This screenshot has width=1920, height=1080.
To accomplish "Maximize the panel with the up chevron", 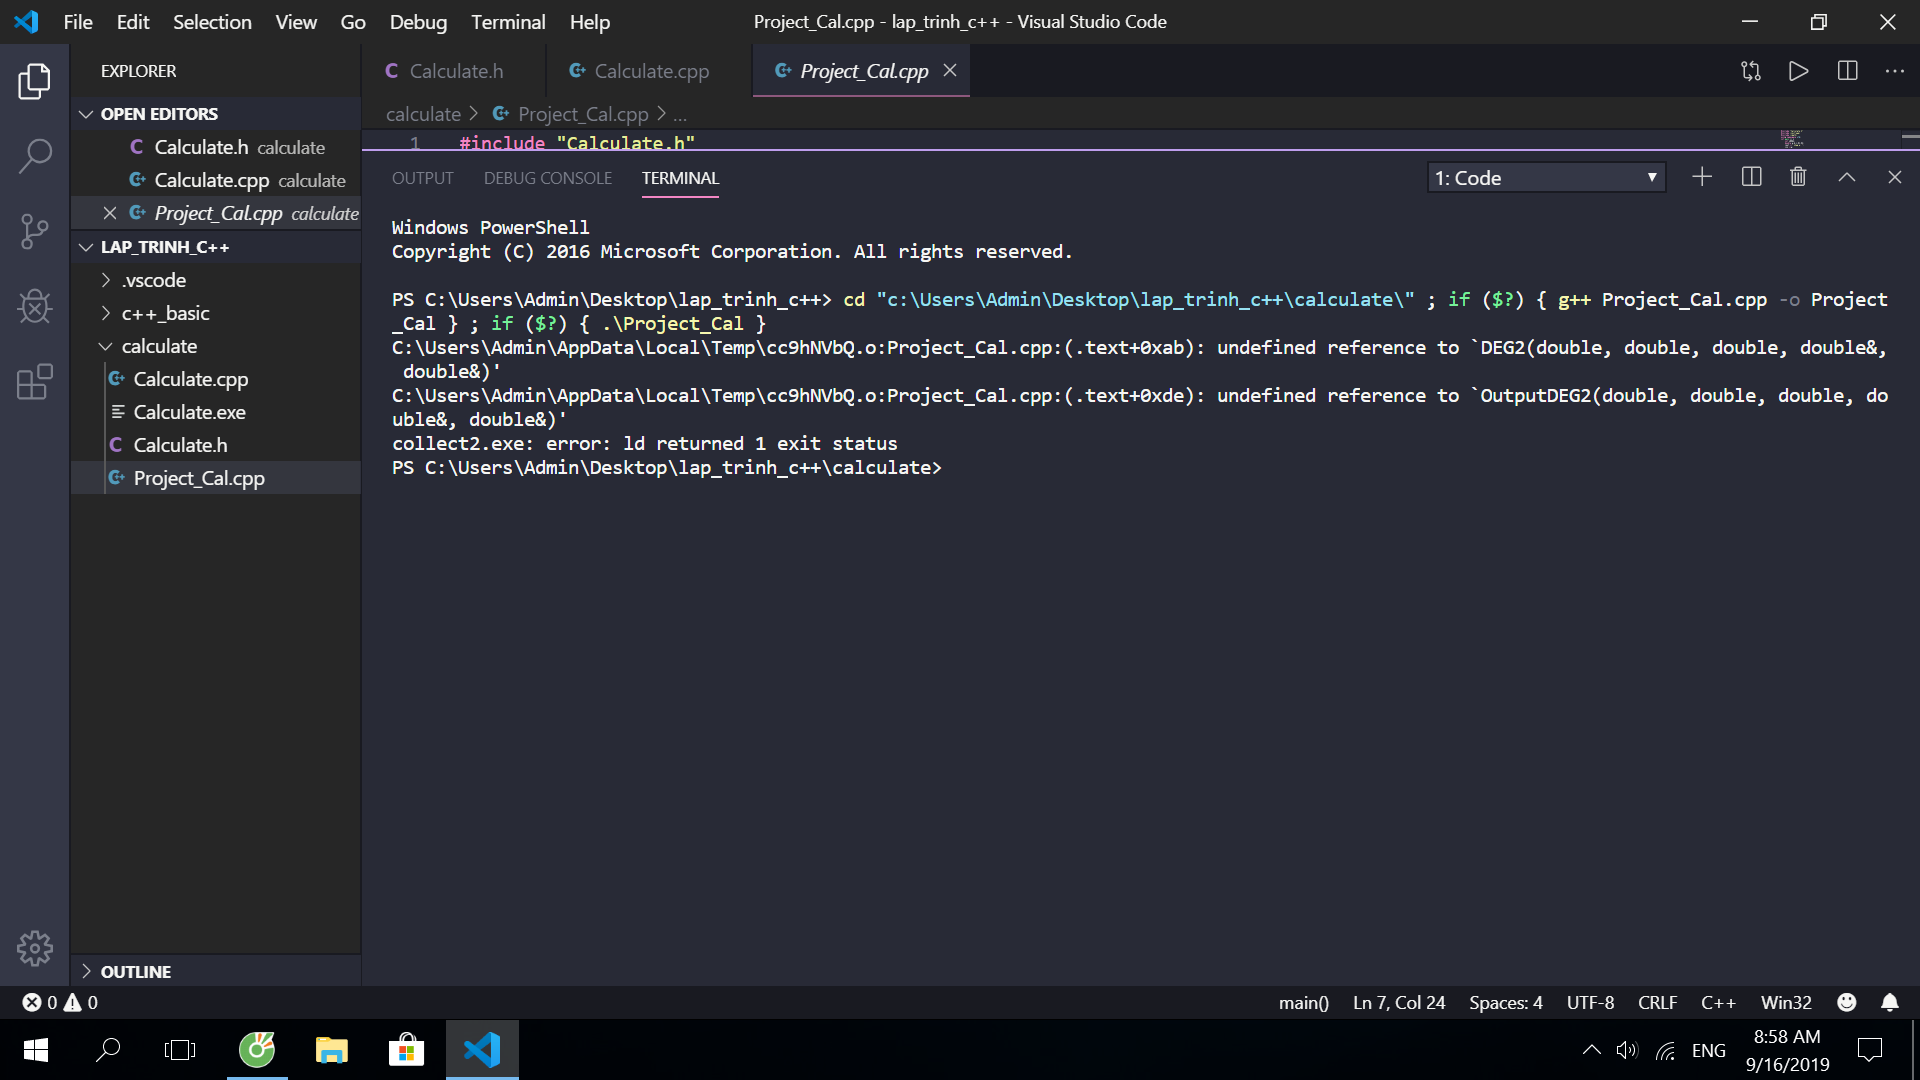I will coord(1847,177).
